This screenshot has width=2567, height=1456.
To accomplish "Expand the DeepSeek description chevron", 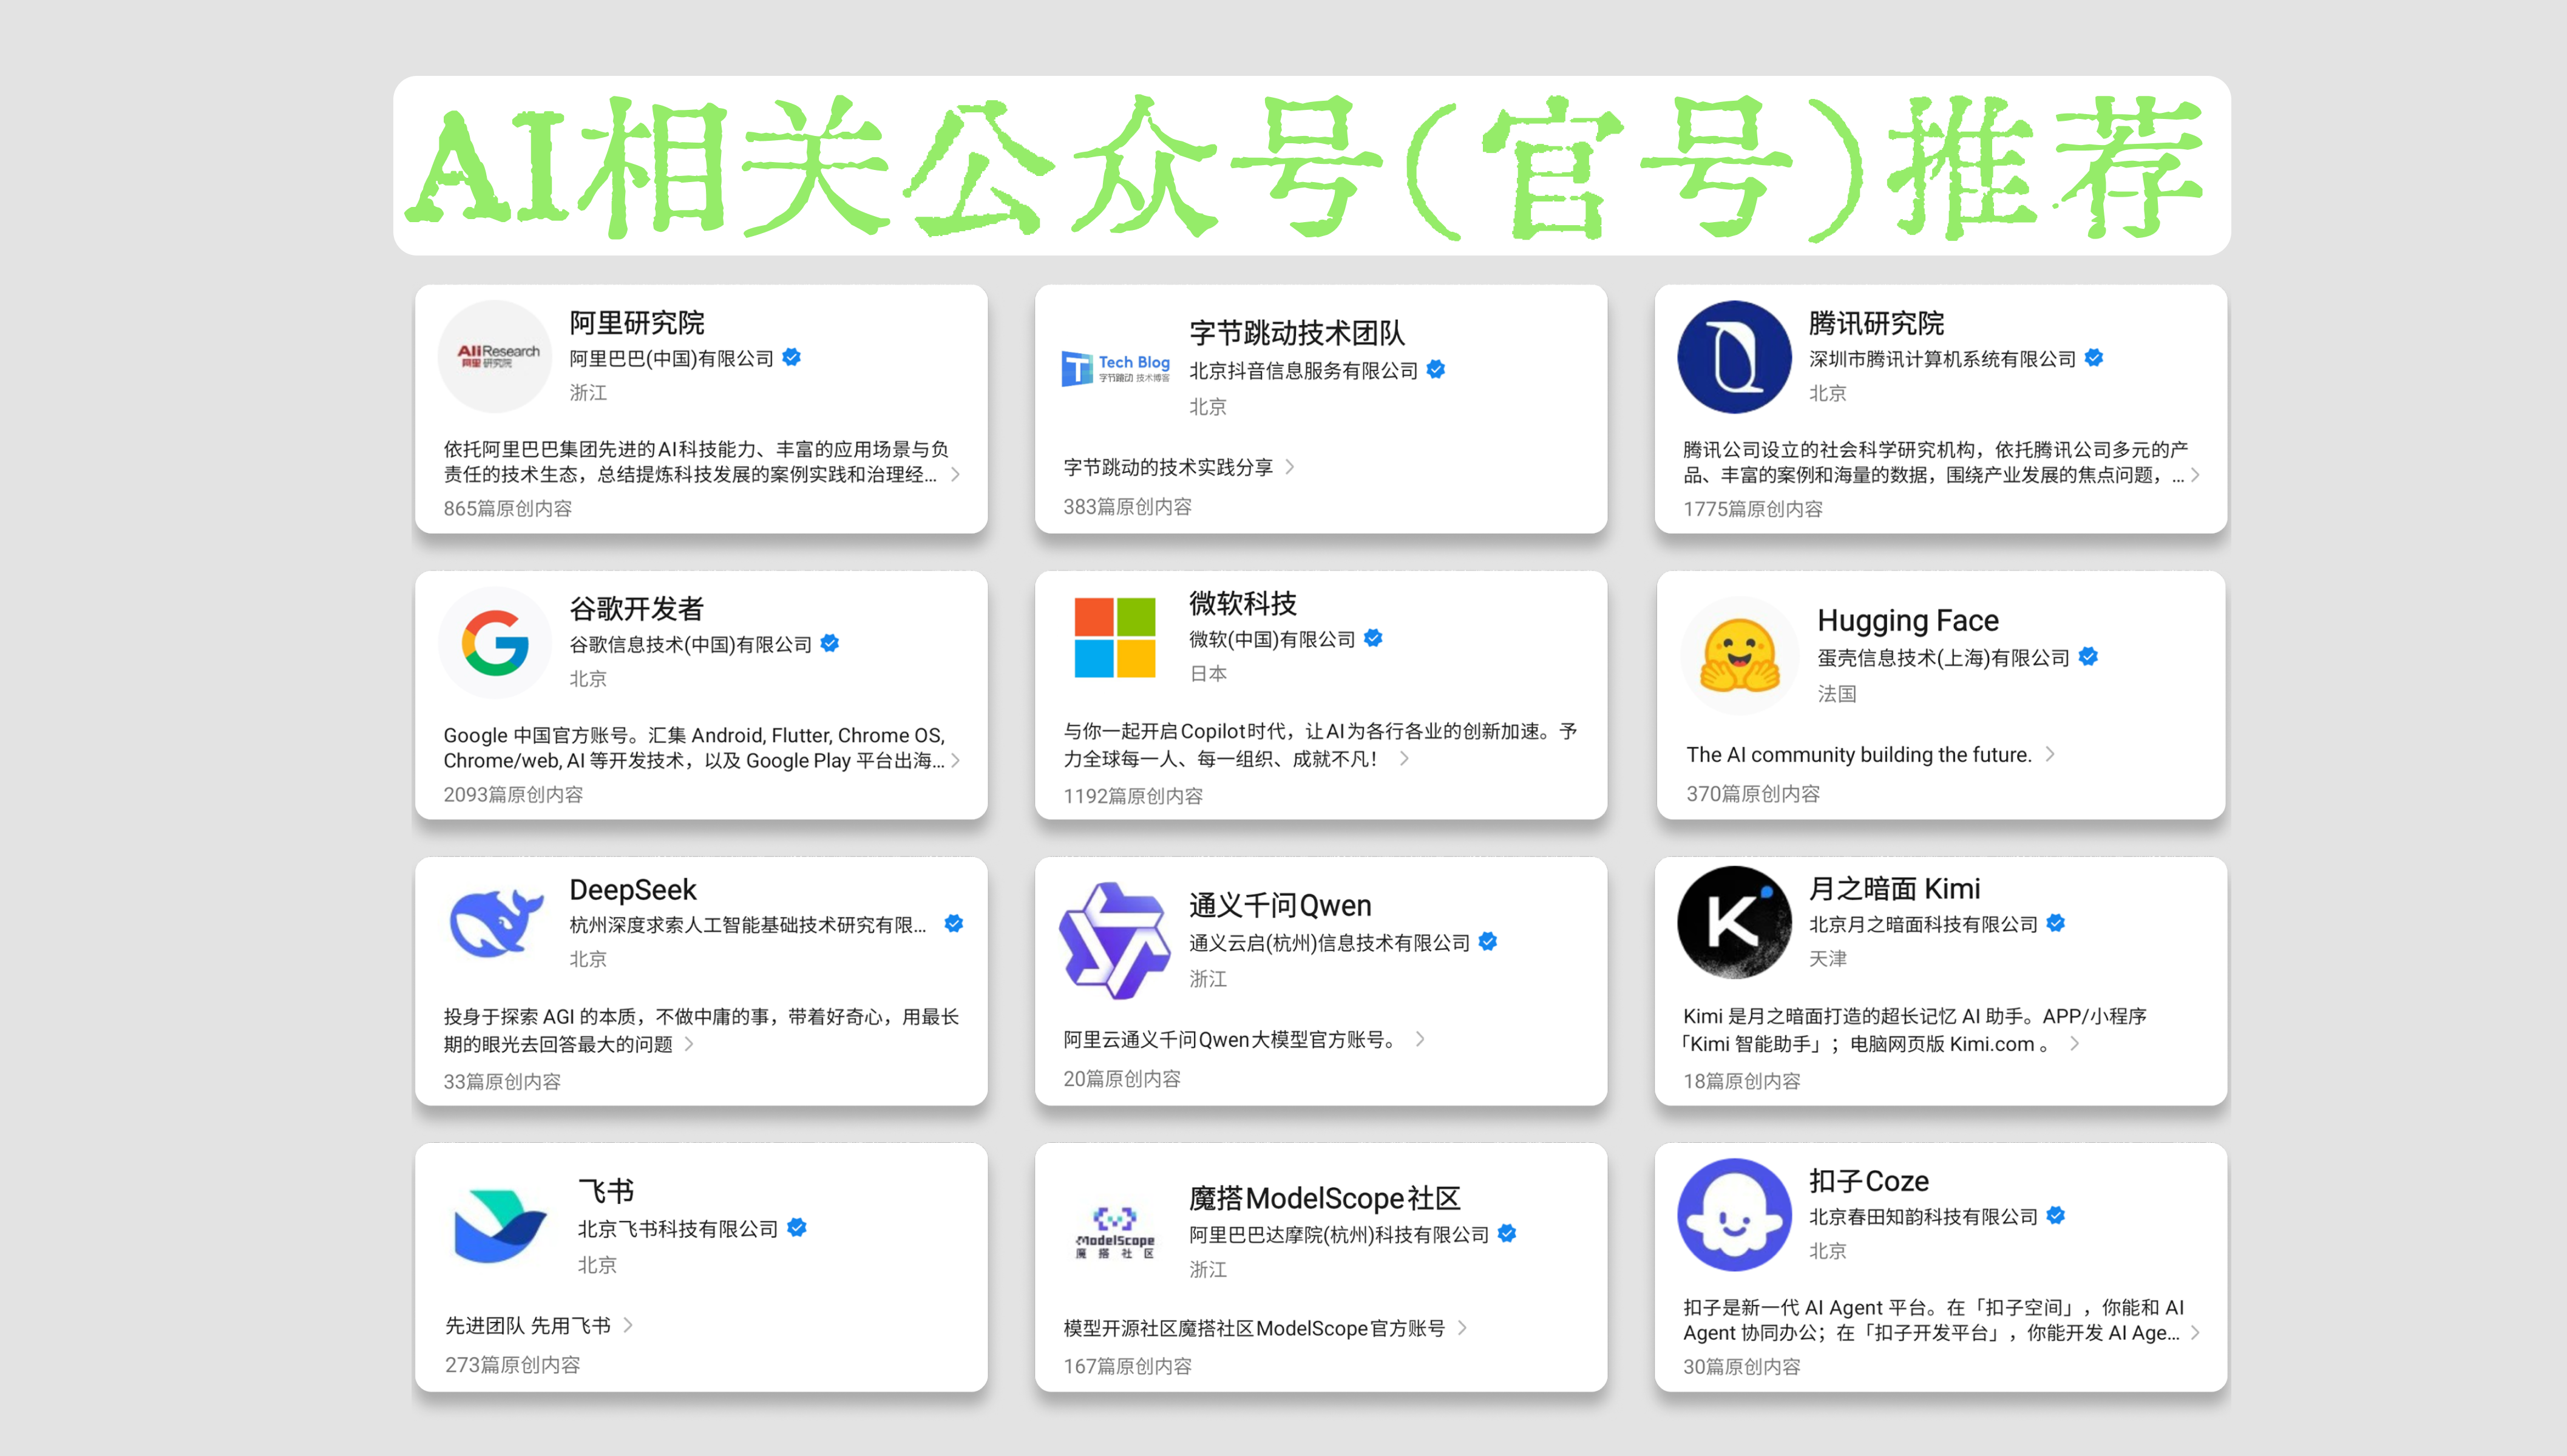I will click(x=689, y=1043).
